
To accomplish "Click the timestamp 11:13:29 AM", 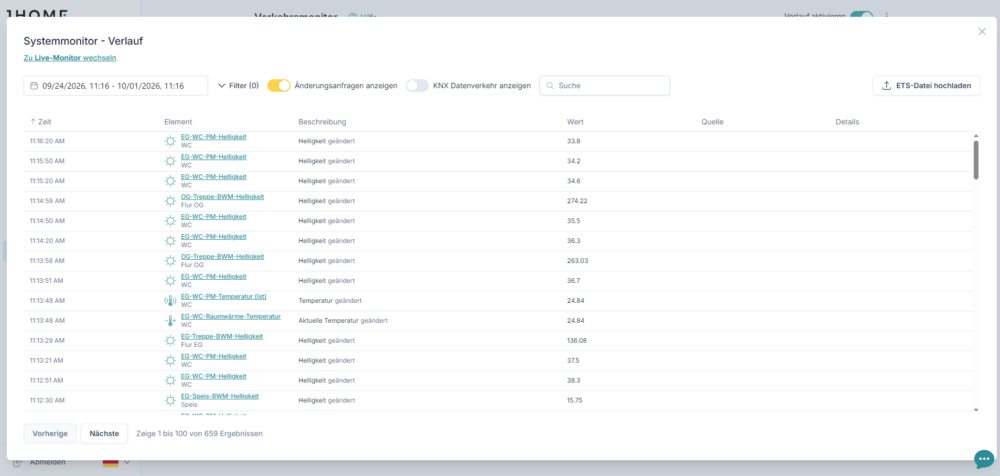I will coord(47,340).
